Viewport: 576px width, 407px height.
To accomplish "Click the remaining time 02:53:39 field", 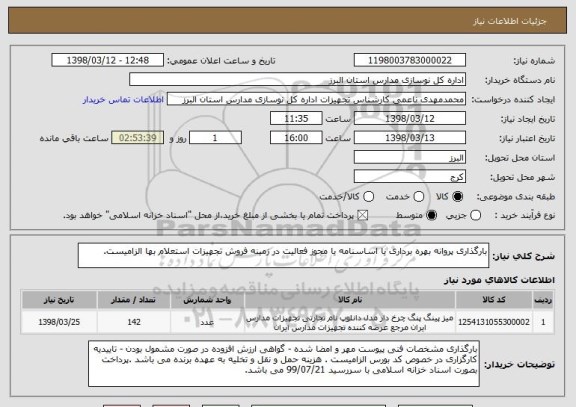I will 138,138.
